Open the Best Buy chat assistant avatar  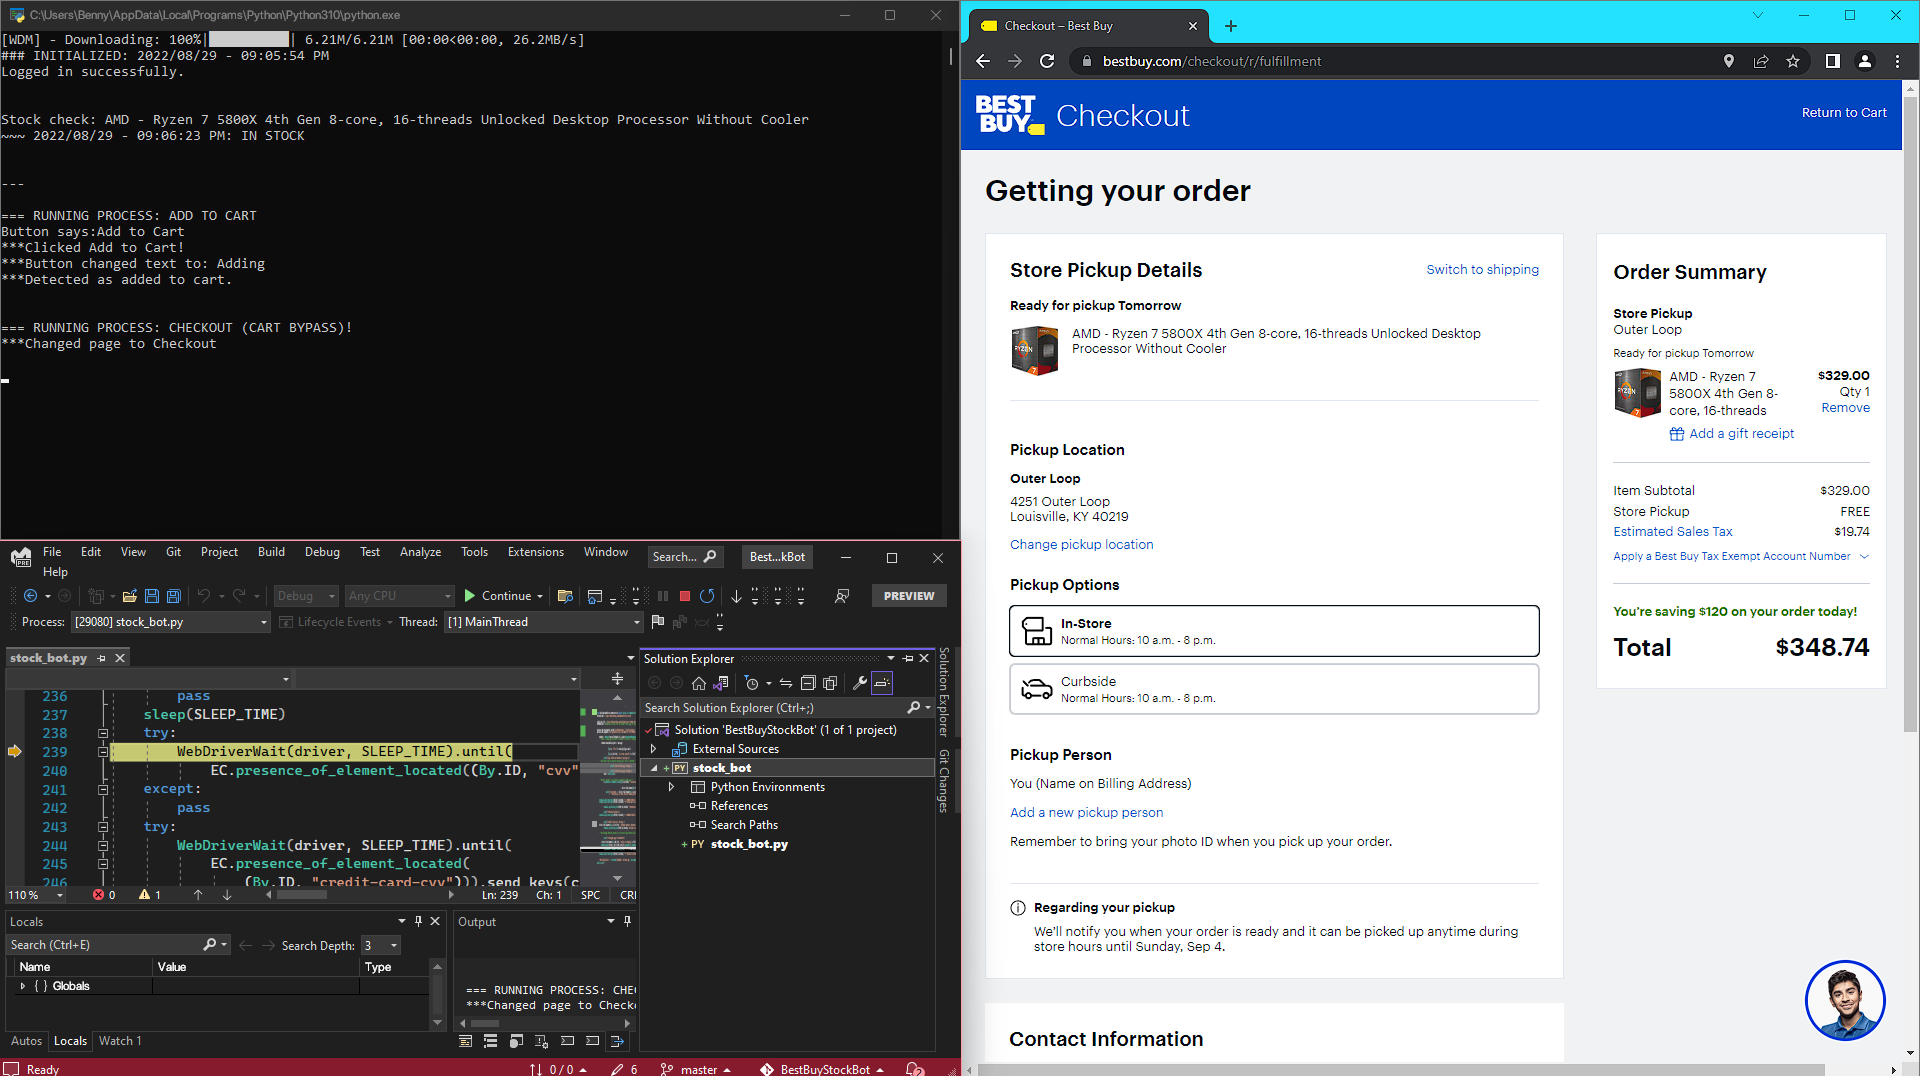[1845, 1000]
